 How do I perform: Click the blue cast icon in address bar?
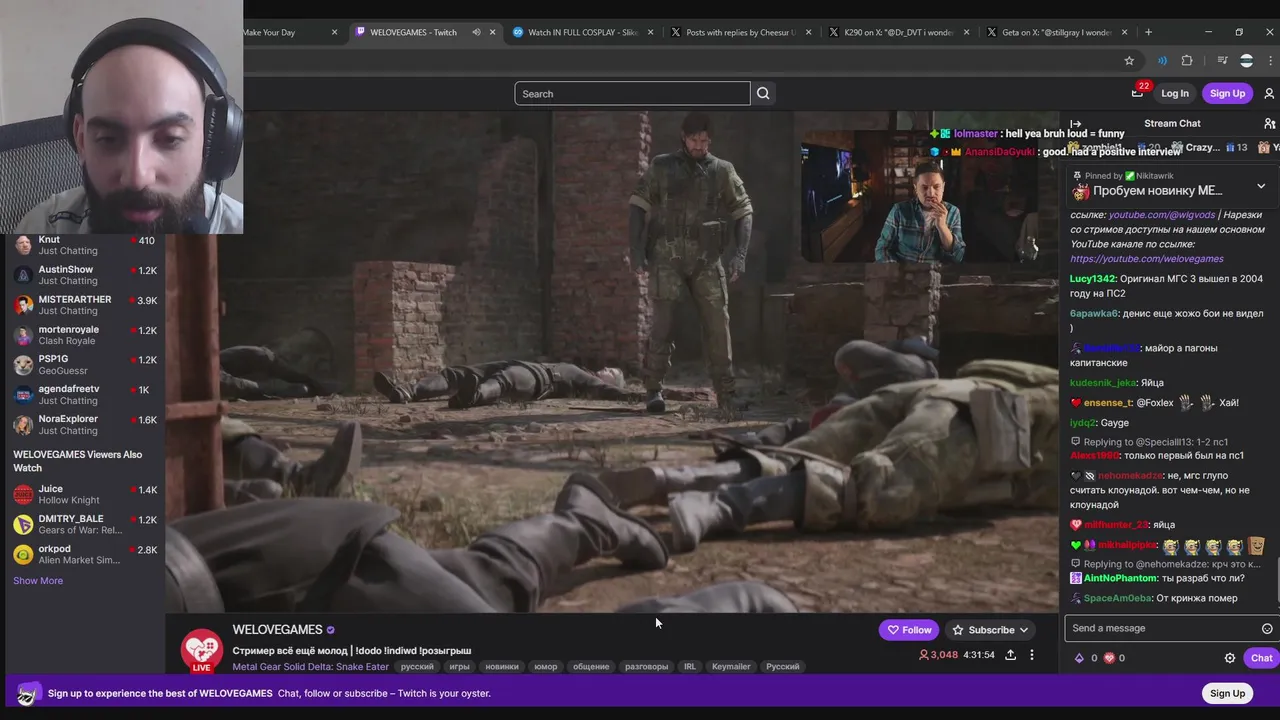coord(1162,61)
